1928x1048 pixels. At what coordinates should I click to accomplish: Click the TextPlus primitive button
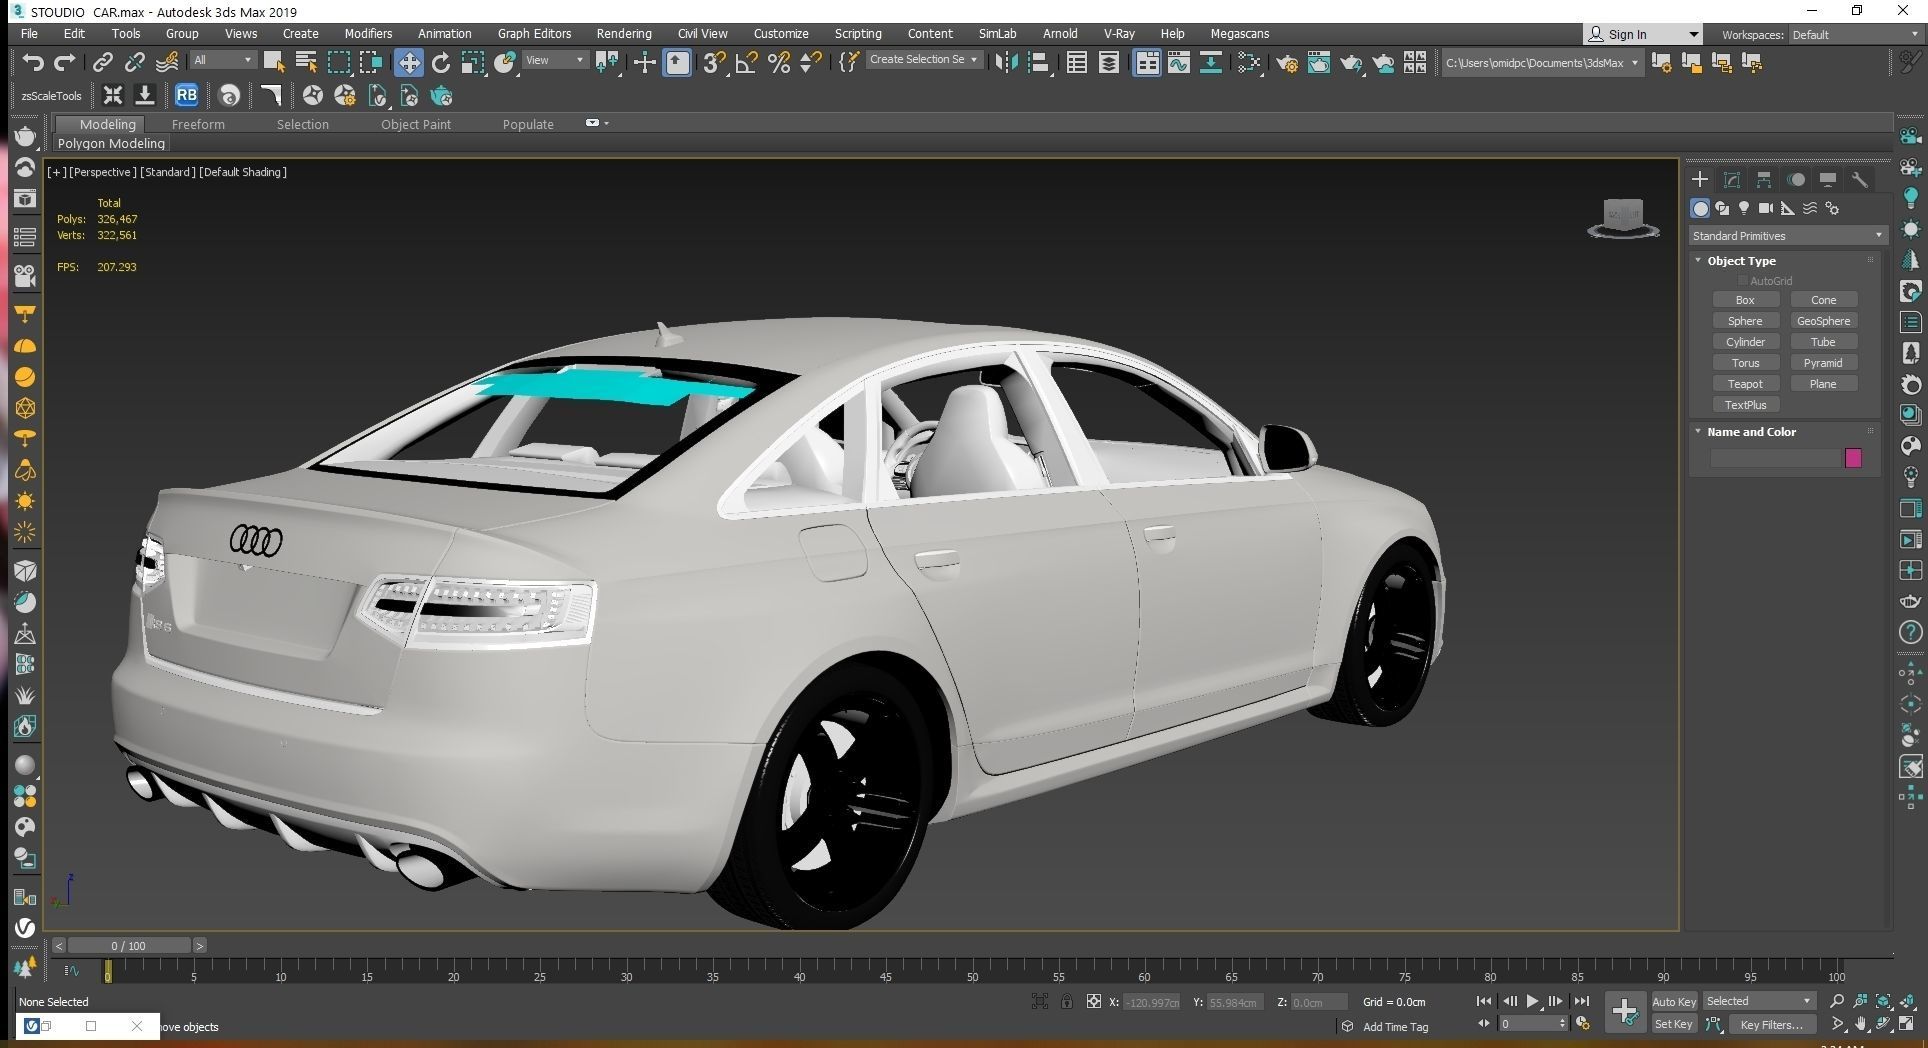[x=1745, y=405]
